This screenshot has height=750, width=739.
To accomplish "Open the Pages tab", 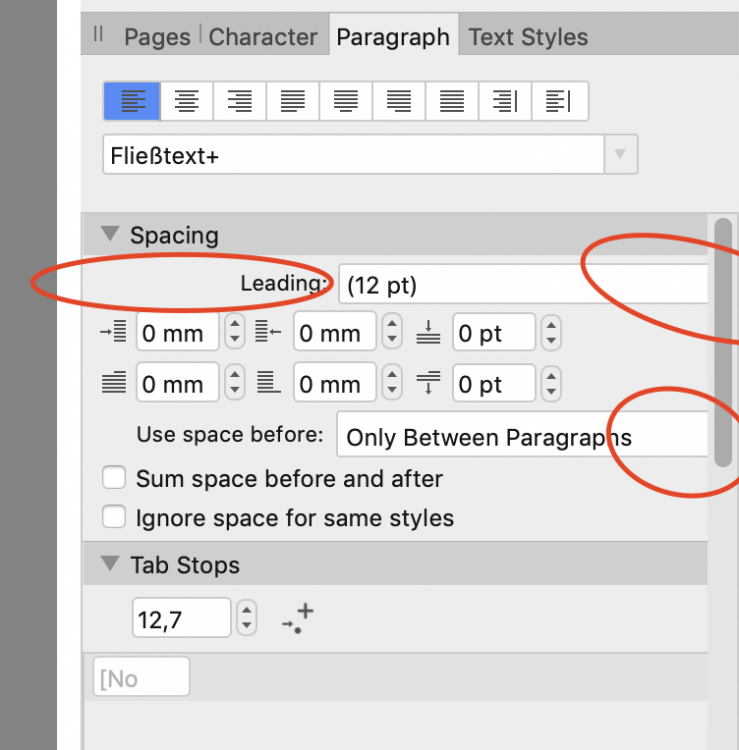I will tap(158, 38).
